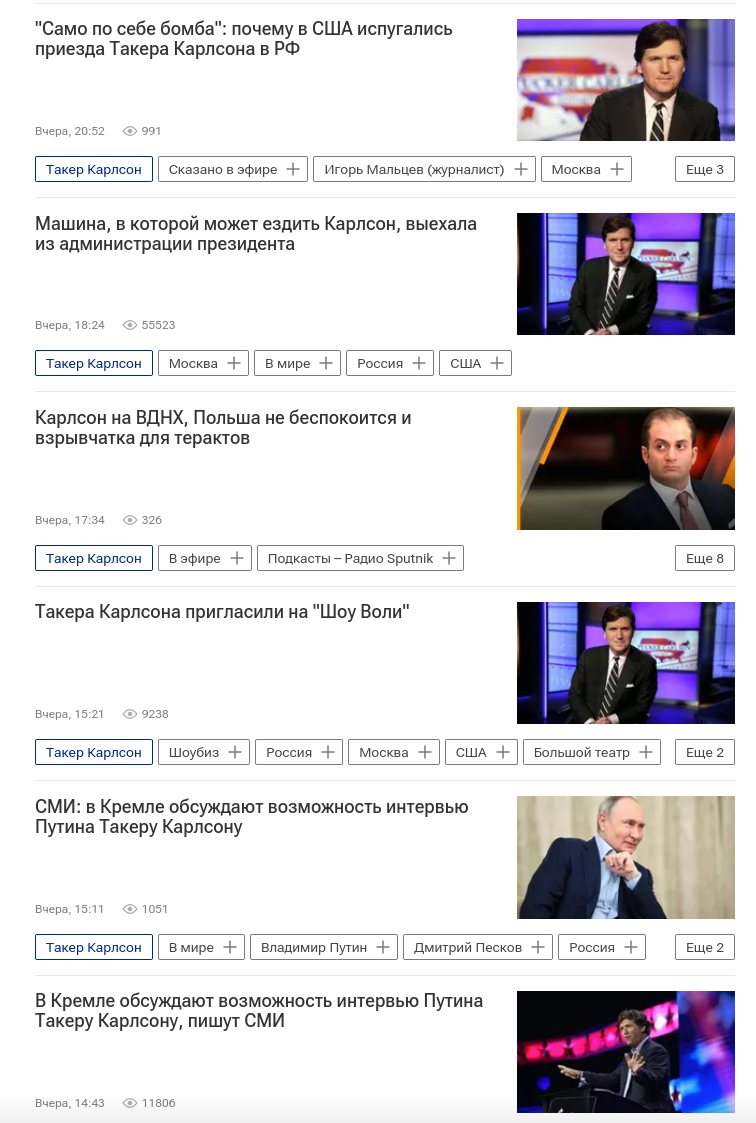Image resolution: width=756 pixels, height=1123 pixels.
Task: Open headline 'Такера Карлсона пригласили на "Шоу Воли"'
Action: pos(222,612)
